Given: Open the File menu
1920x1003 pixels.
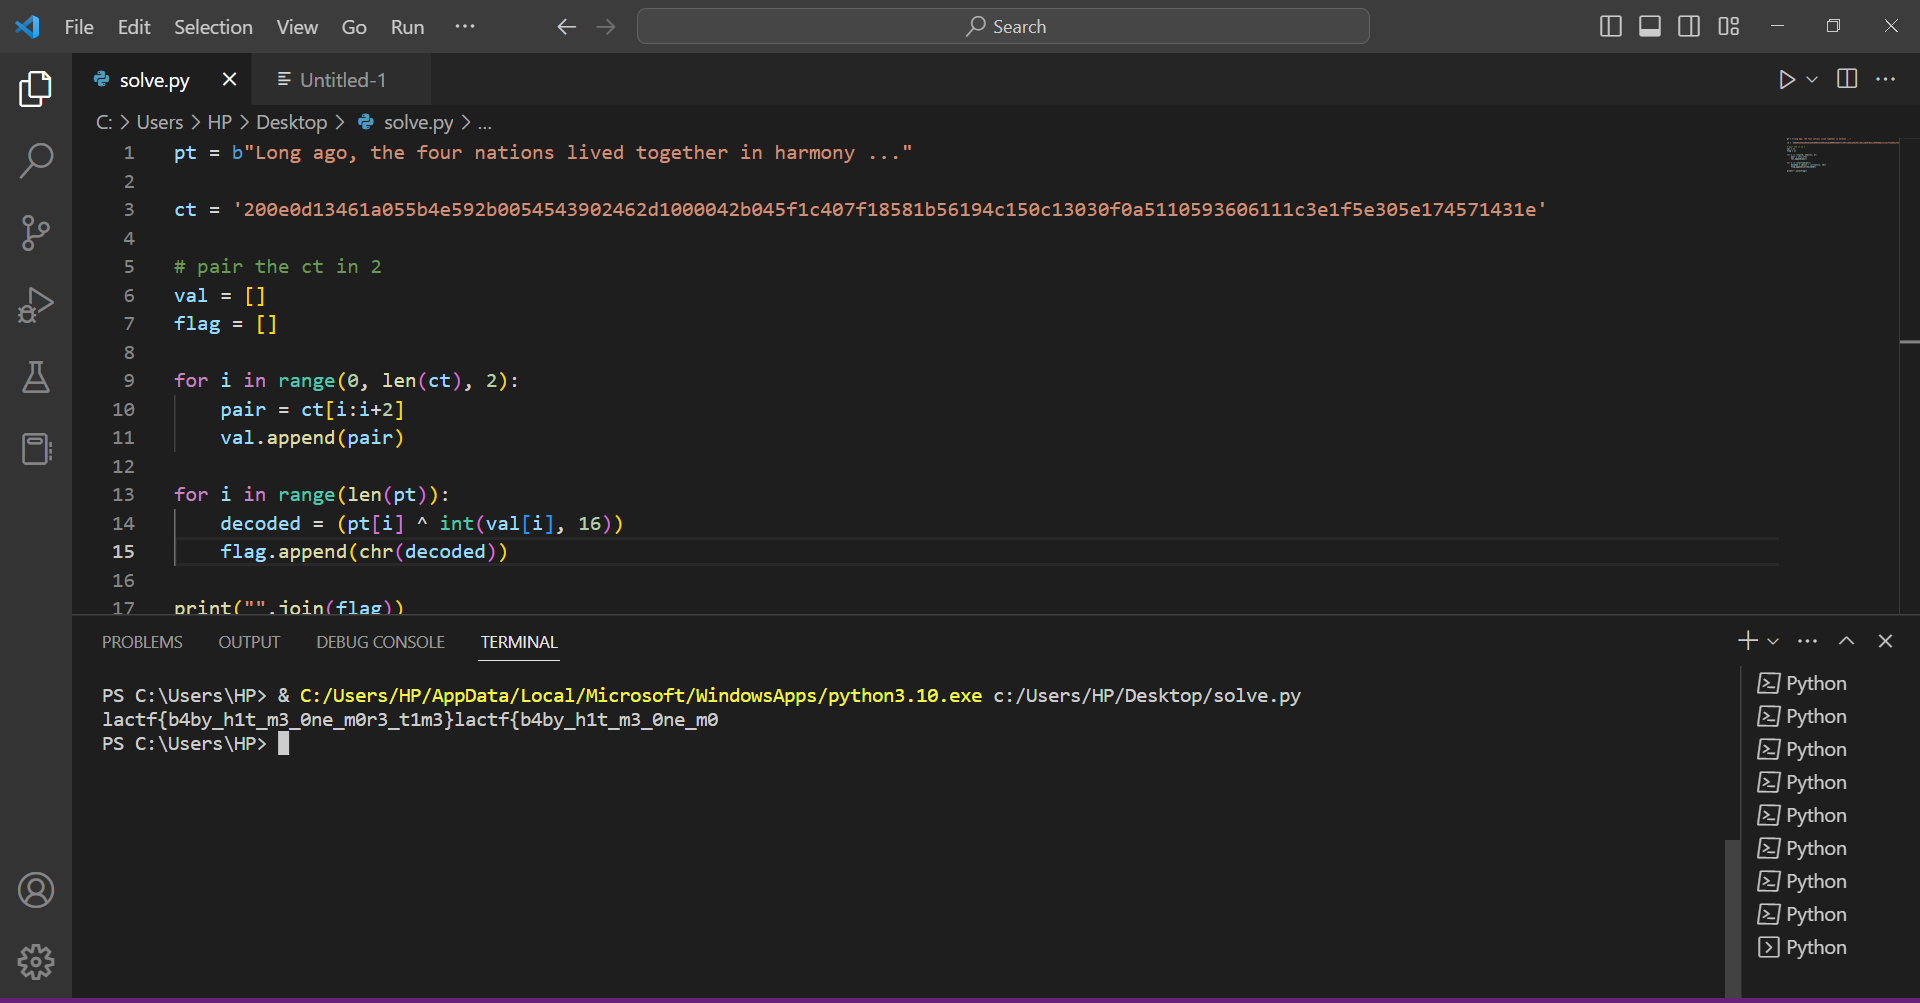Looking at the screenshot, I should [x=79, y=27].
